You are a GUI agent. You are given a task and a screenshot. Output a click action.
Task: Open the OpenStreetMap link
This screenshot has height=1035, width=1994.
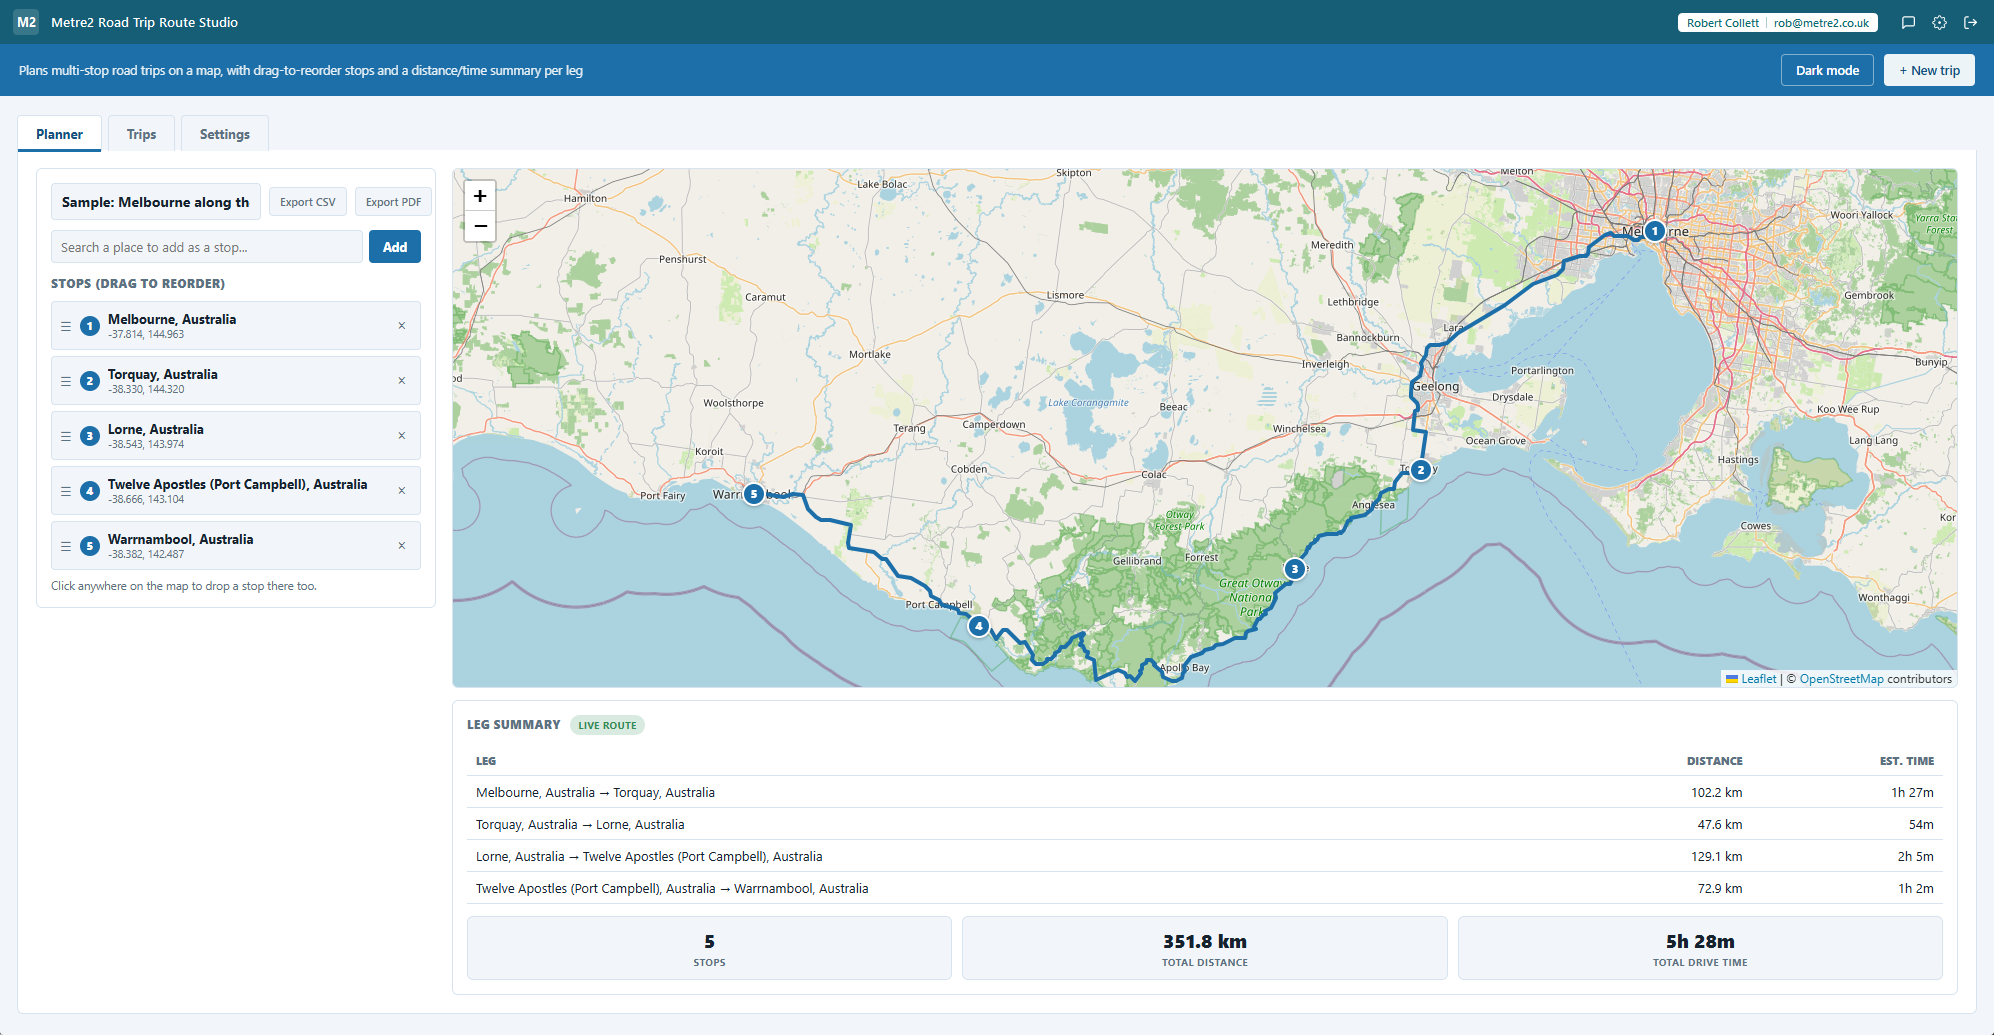pyautogui.click(x=1841, y=679)
